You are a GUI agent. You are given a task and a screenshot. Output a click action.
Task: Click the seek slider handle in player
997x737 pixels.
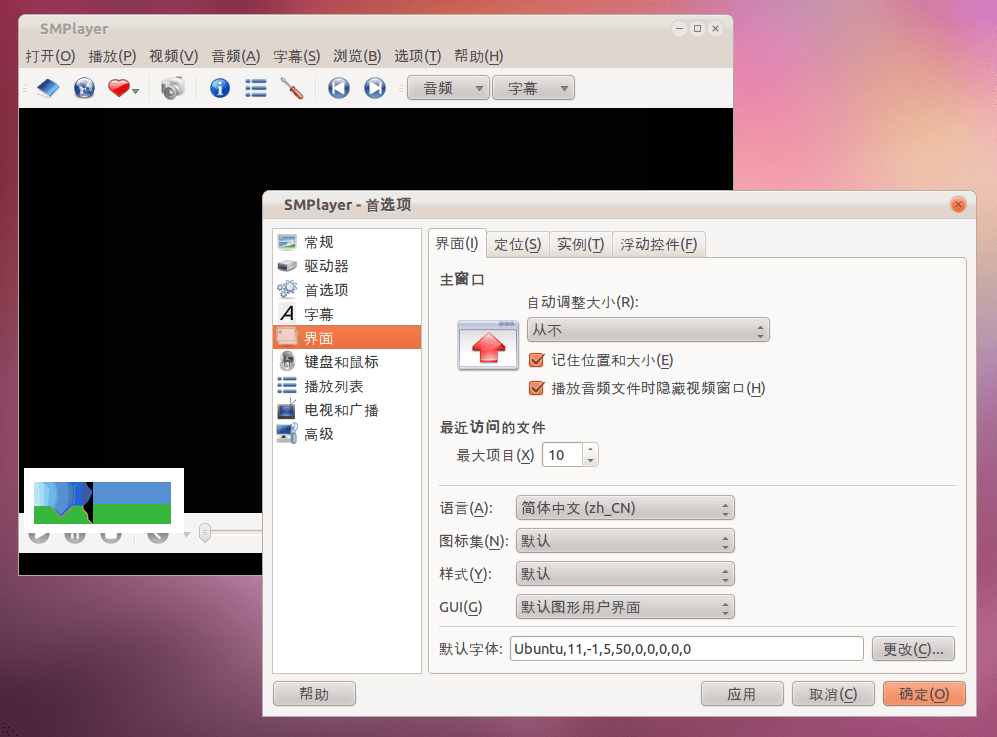205,532
